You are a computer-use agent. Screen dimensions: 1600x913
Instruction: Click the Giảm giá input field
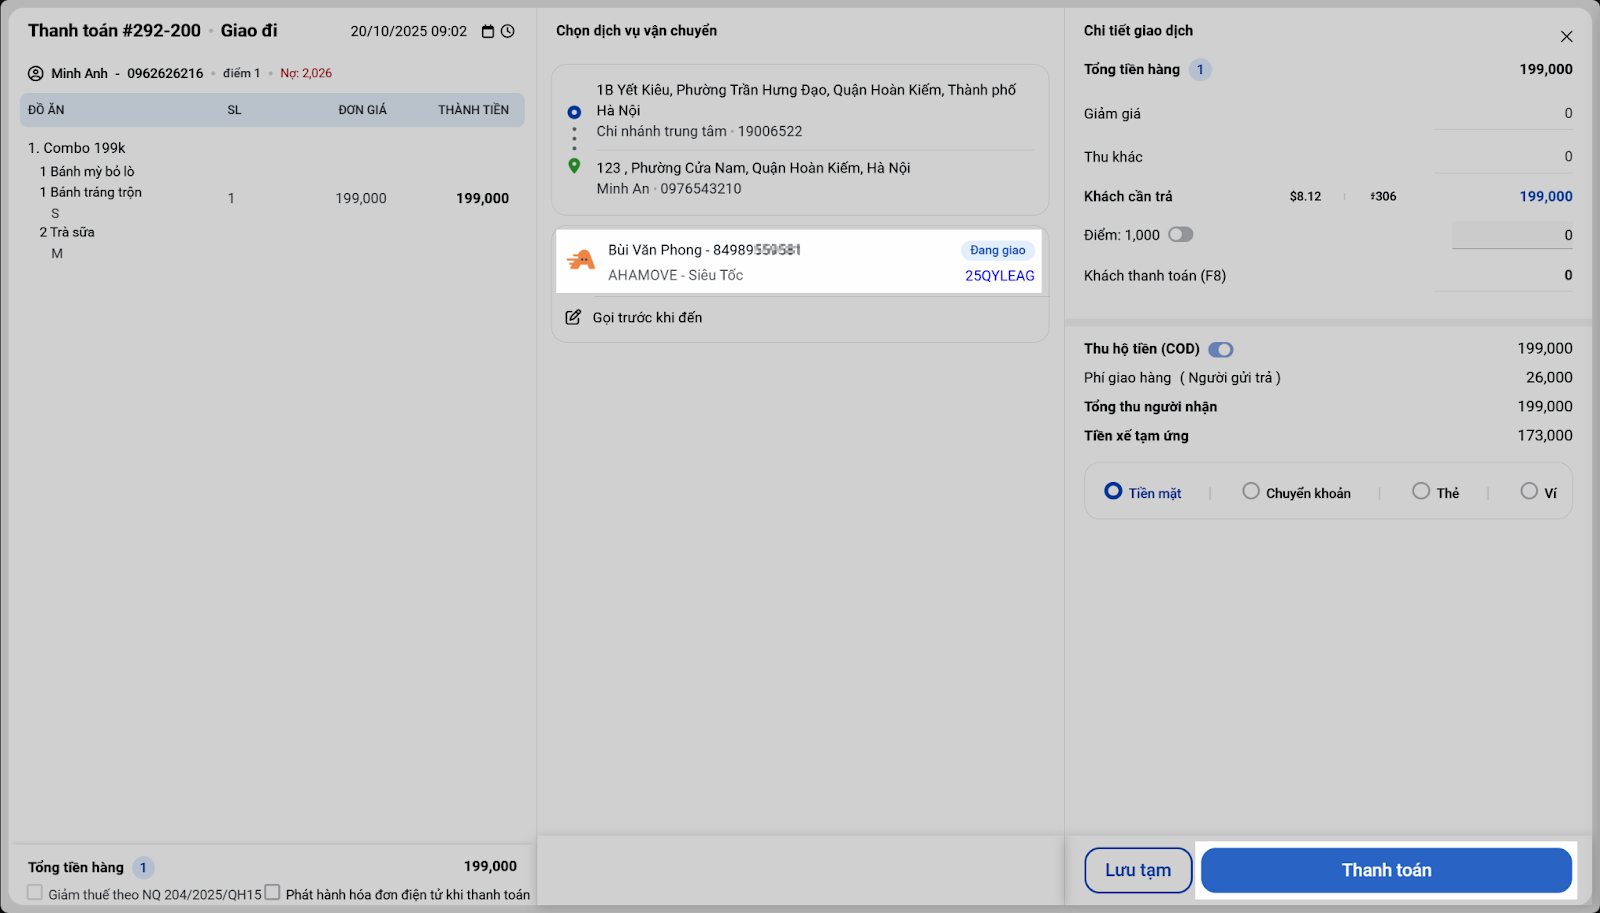point(1502,114)
